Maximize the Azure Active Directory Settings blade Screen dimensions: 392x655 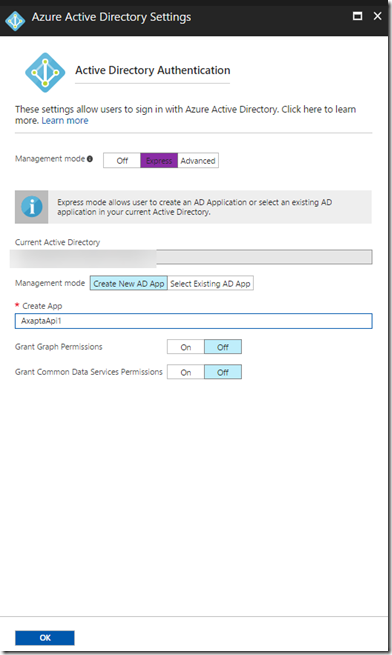tap(357, 16)
